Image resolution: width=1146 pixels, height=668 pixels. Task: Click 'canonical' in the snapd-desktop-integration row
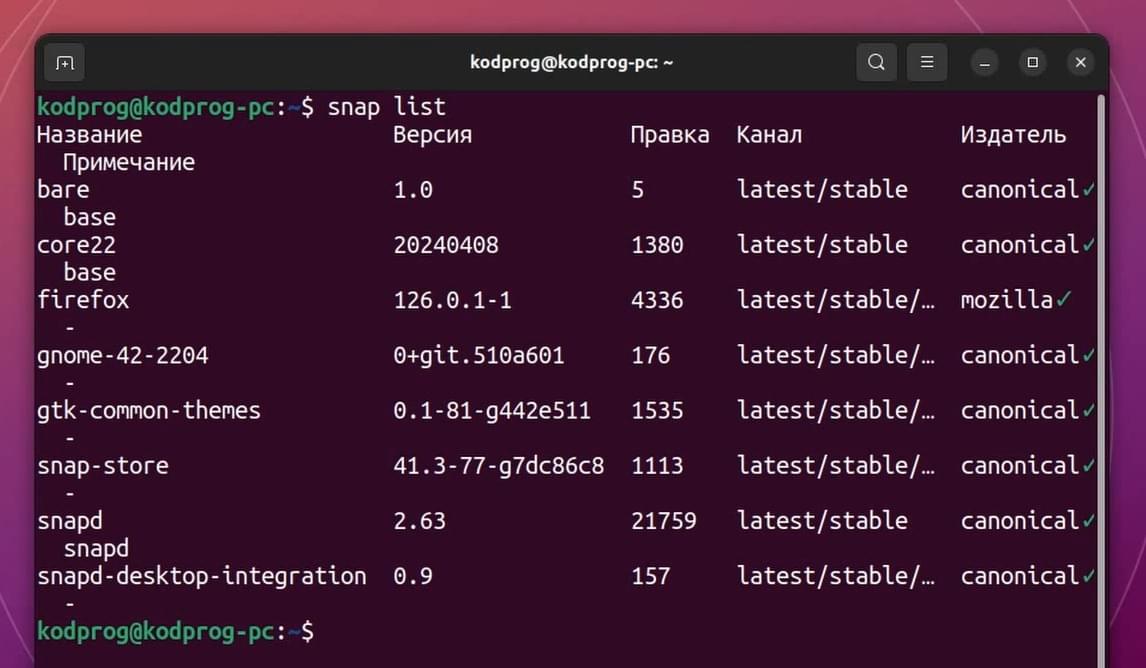pos(1020,577)
